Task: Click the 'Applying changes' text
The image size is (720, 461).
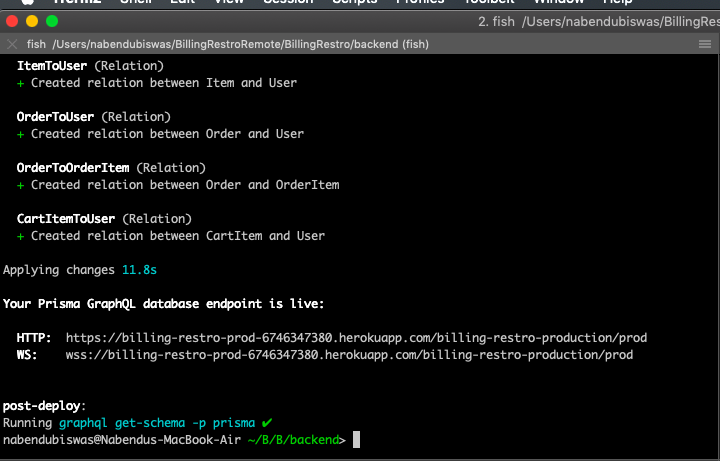Action: [59, 270]
